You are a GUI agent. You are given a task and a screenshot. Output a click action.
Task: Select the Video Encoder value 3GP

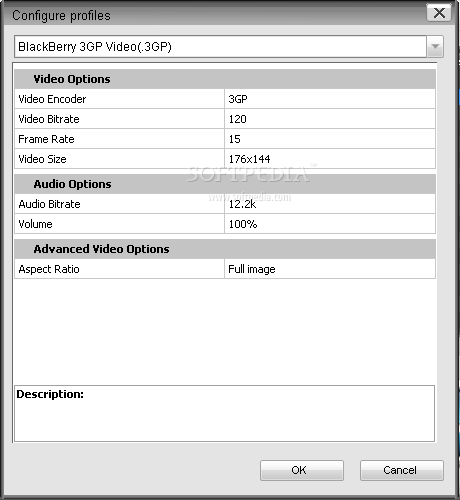tap(330, 99)
